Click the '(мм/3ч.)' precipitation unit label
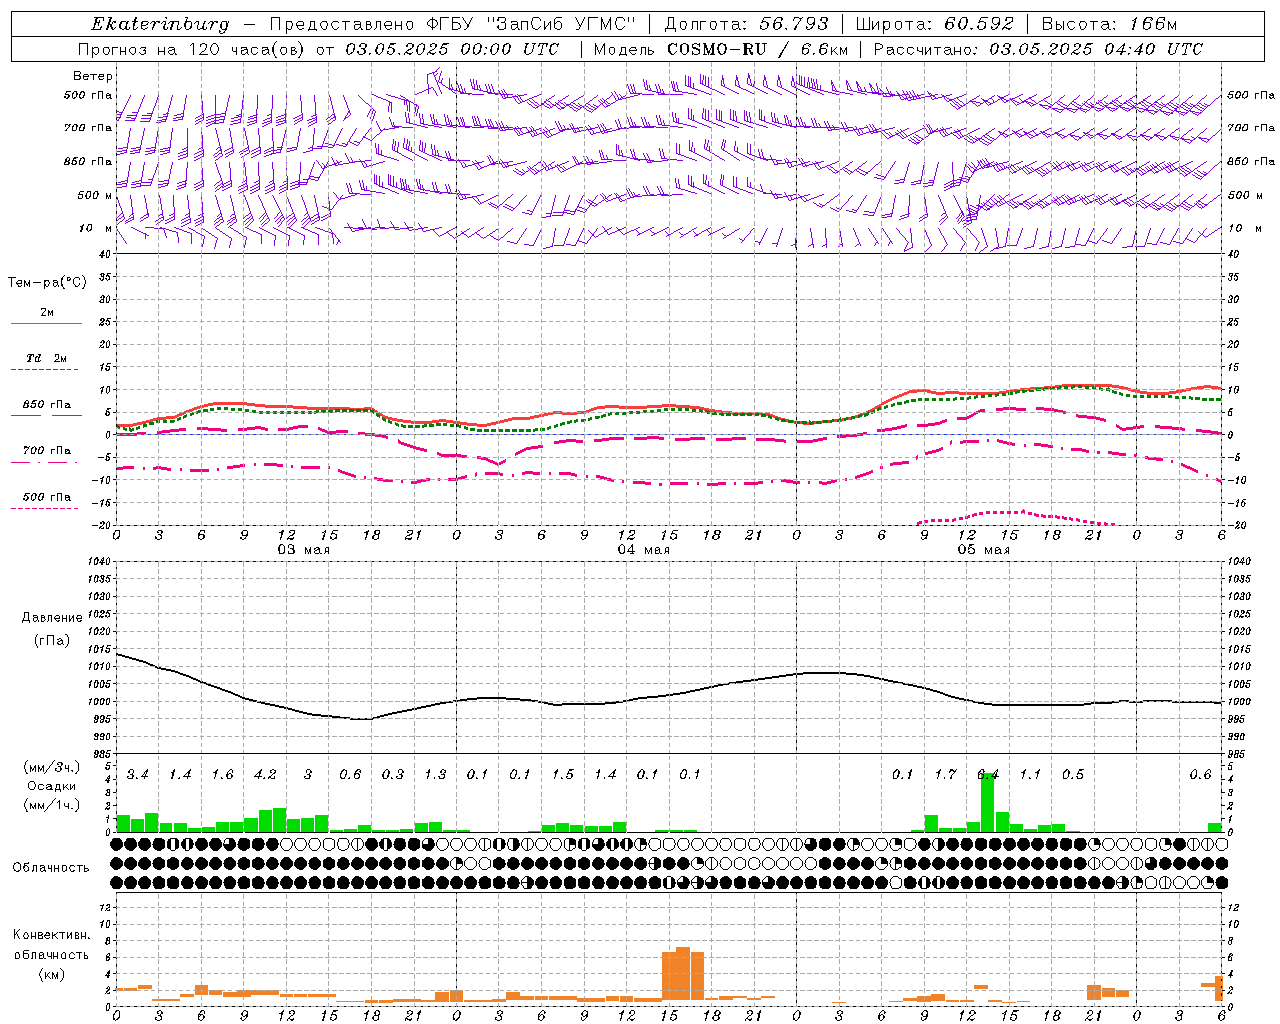 tap(51, 768)
